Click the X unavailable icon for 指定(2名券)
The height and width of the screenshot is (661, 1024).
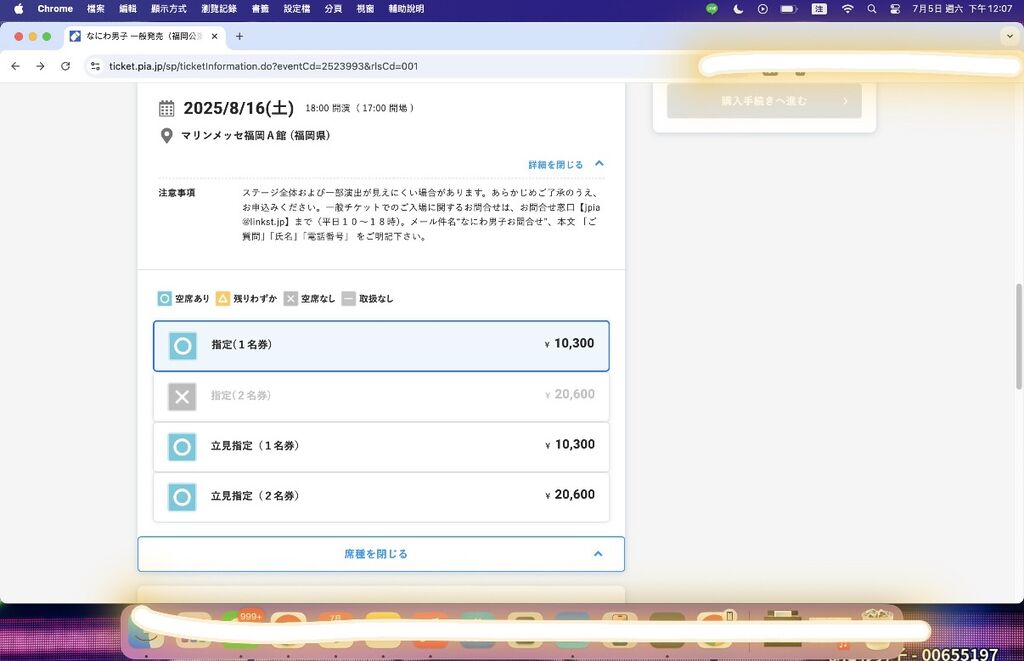(x=182, y=396)
